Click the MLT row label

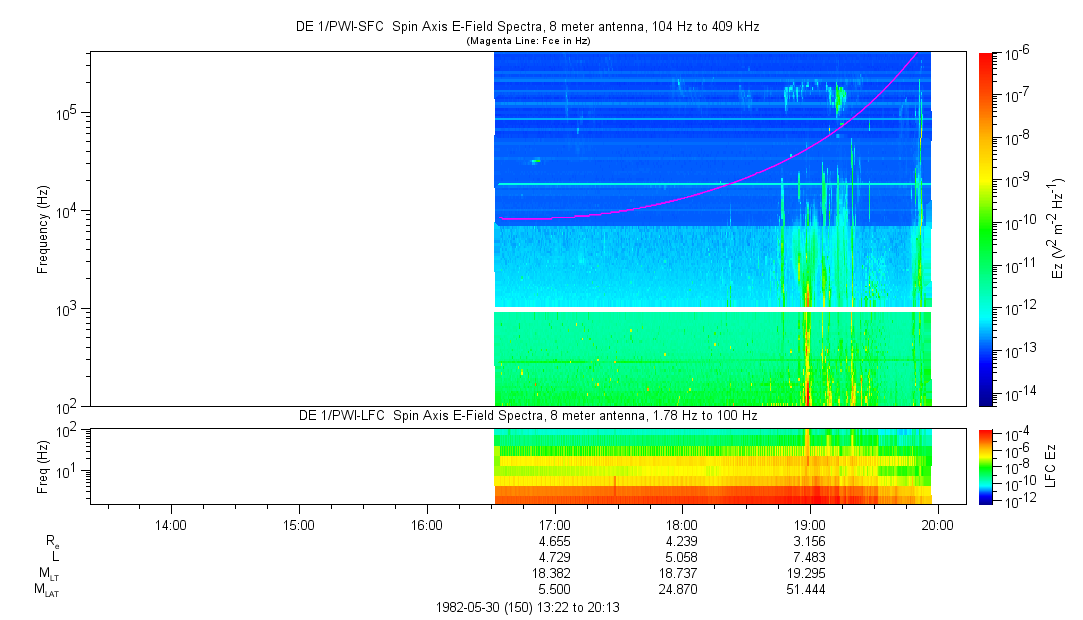coord(47,574)
